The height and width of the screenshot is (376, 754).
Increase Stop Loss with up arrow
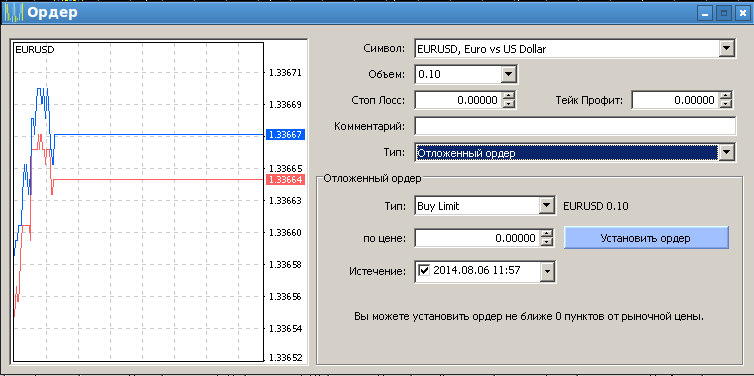pos(508,96)
